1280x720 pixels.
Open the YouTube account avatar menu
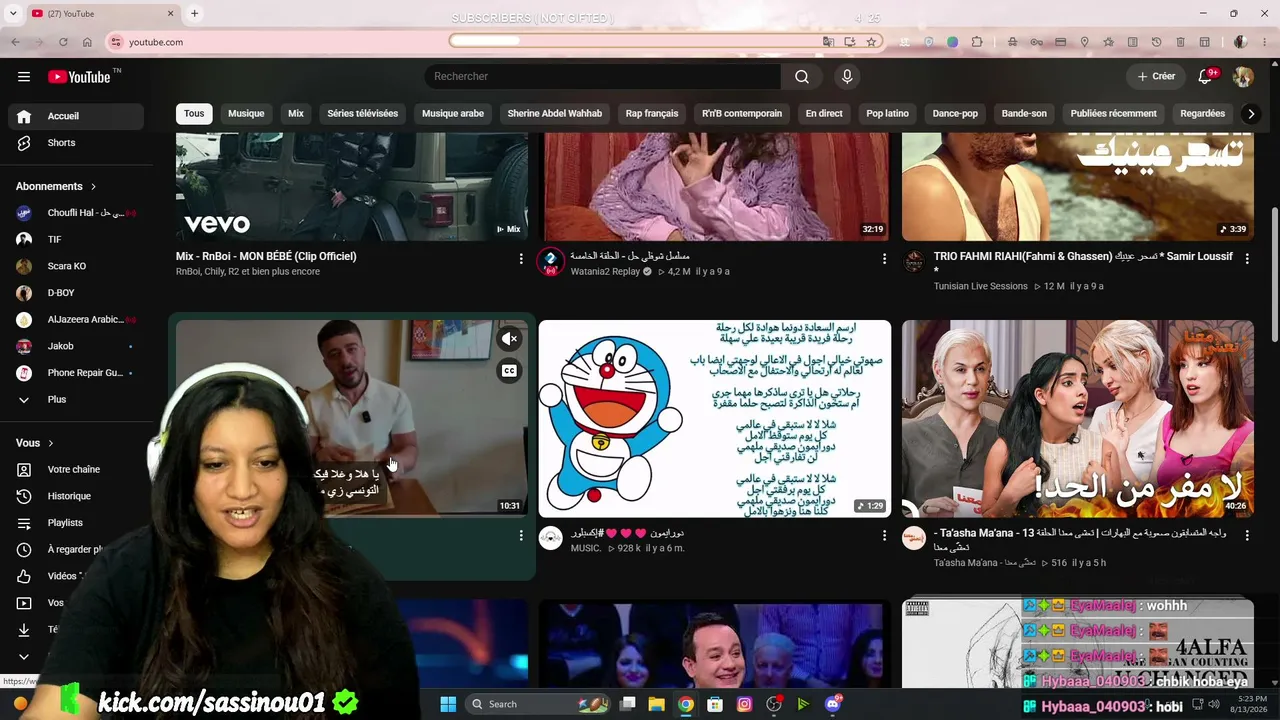[1243, 77]
